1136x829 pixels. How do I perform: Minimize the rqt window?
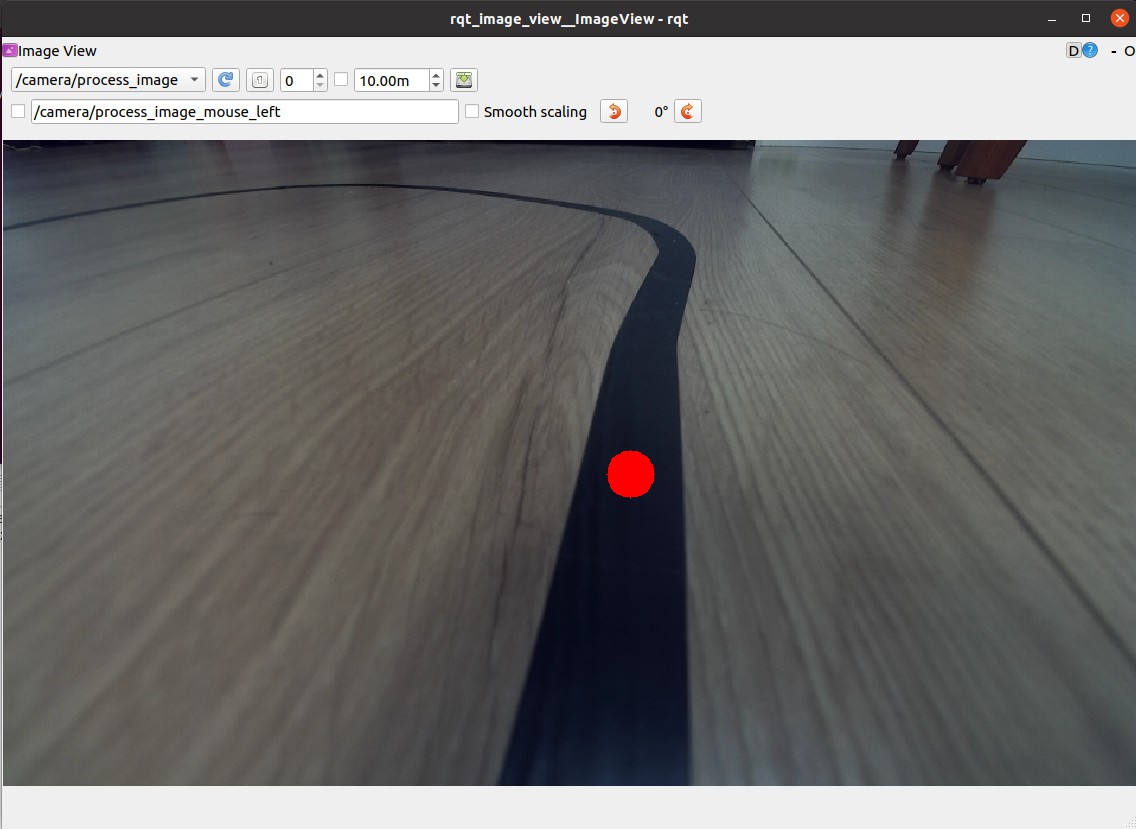pyautogui.click(x=1052, y=19)
